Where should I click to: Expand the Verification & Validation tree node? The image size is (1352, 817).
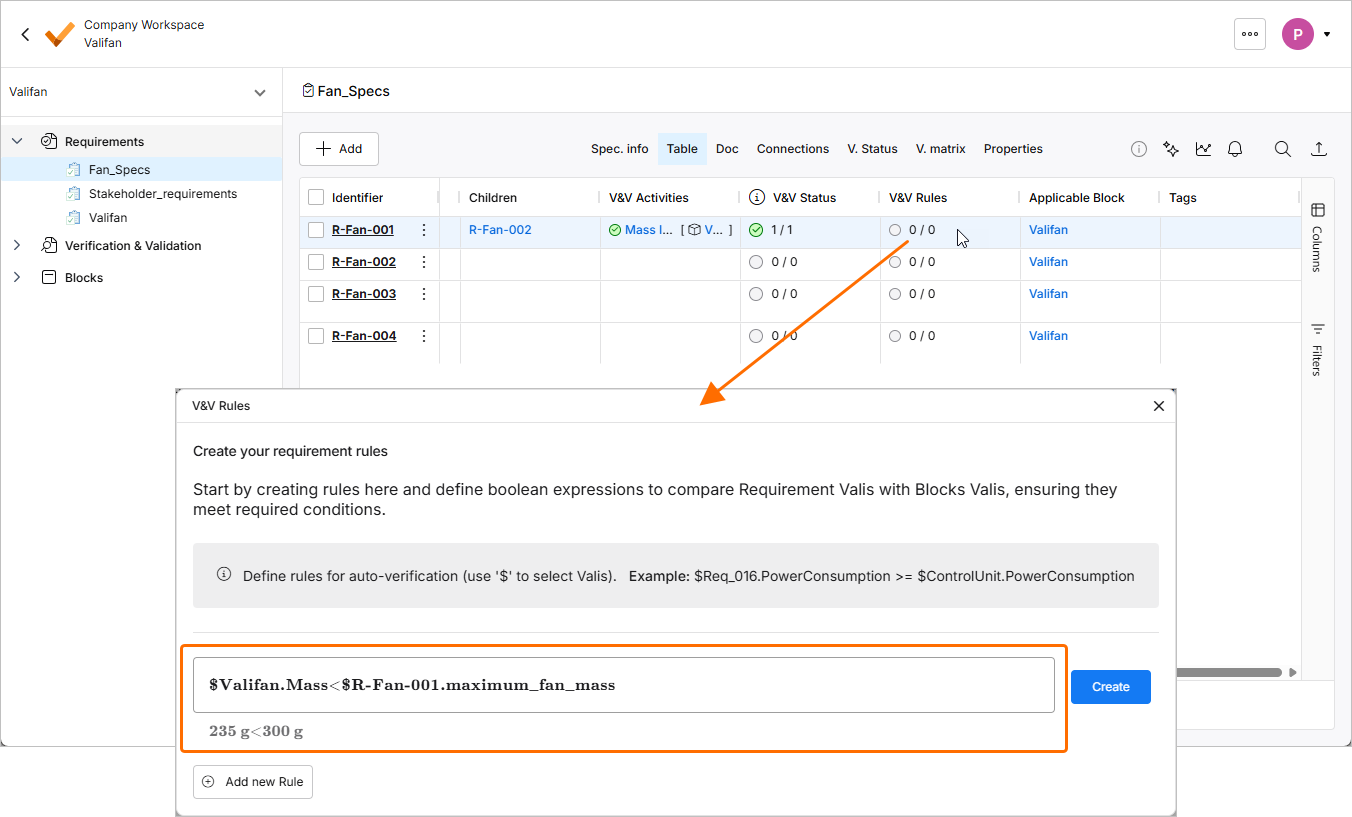point(17,246)
